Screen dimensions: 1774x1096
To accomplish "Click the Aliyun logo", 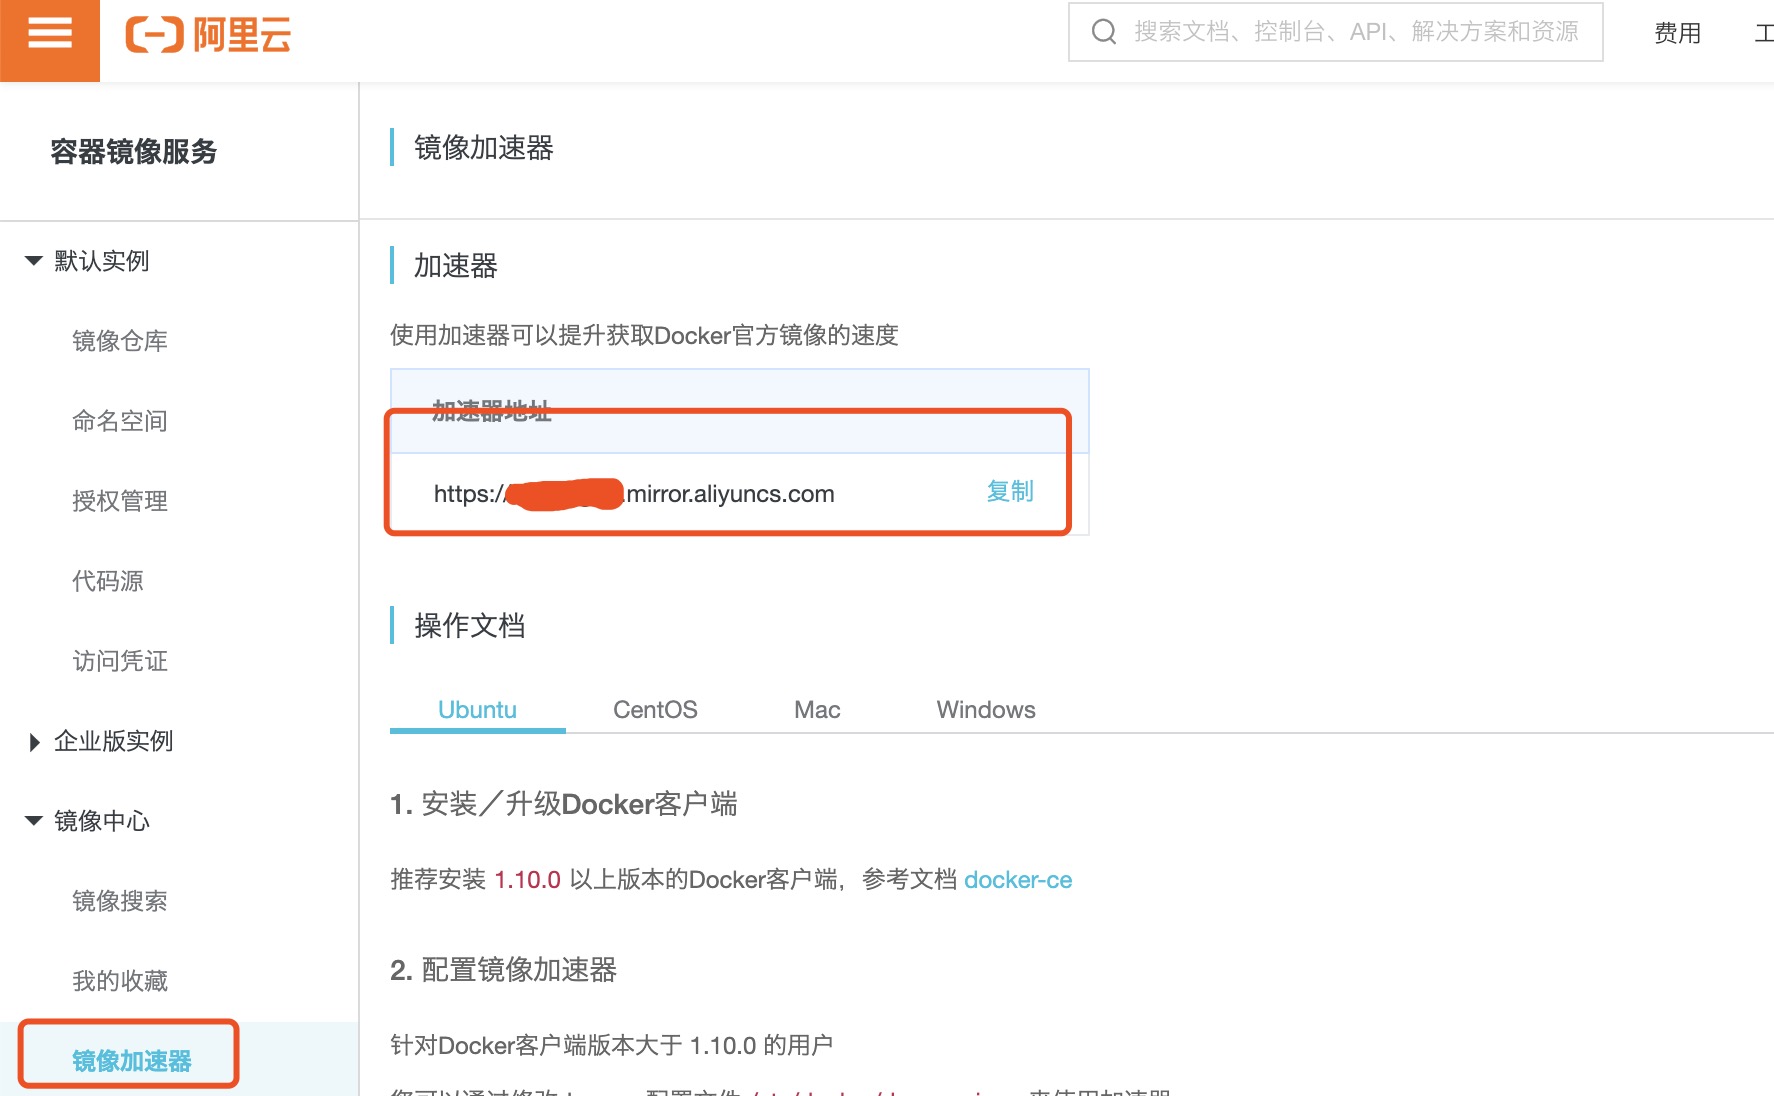I will click(x=208, y=35).
